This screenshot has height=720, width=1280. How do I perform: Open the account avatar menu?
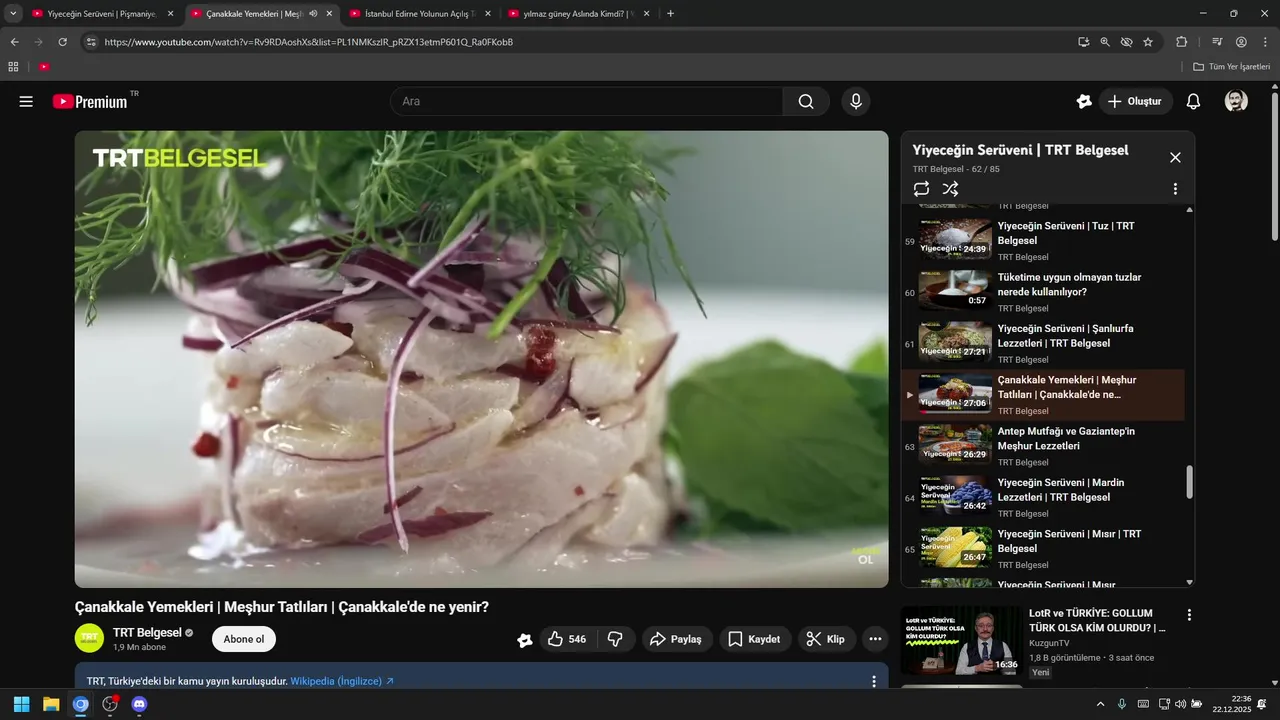(1236, 101)
